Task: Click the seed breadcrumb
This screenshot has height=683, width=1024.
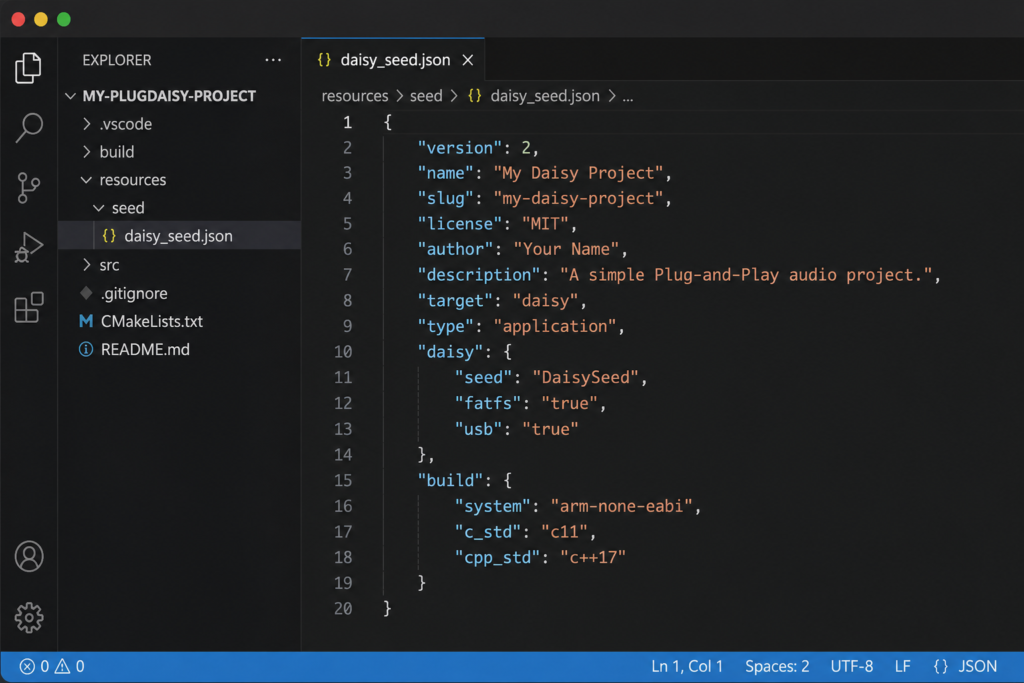Action: 426,96
